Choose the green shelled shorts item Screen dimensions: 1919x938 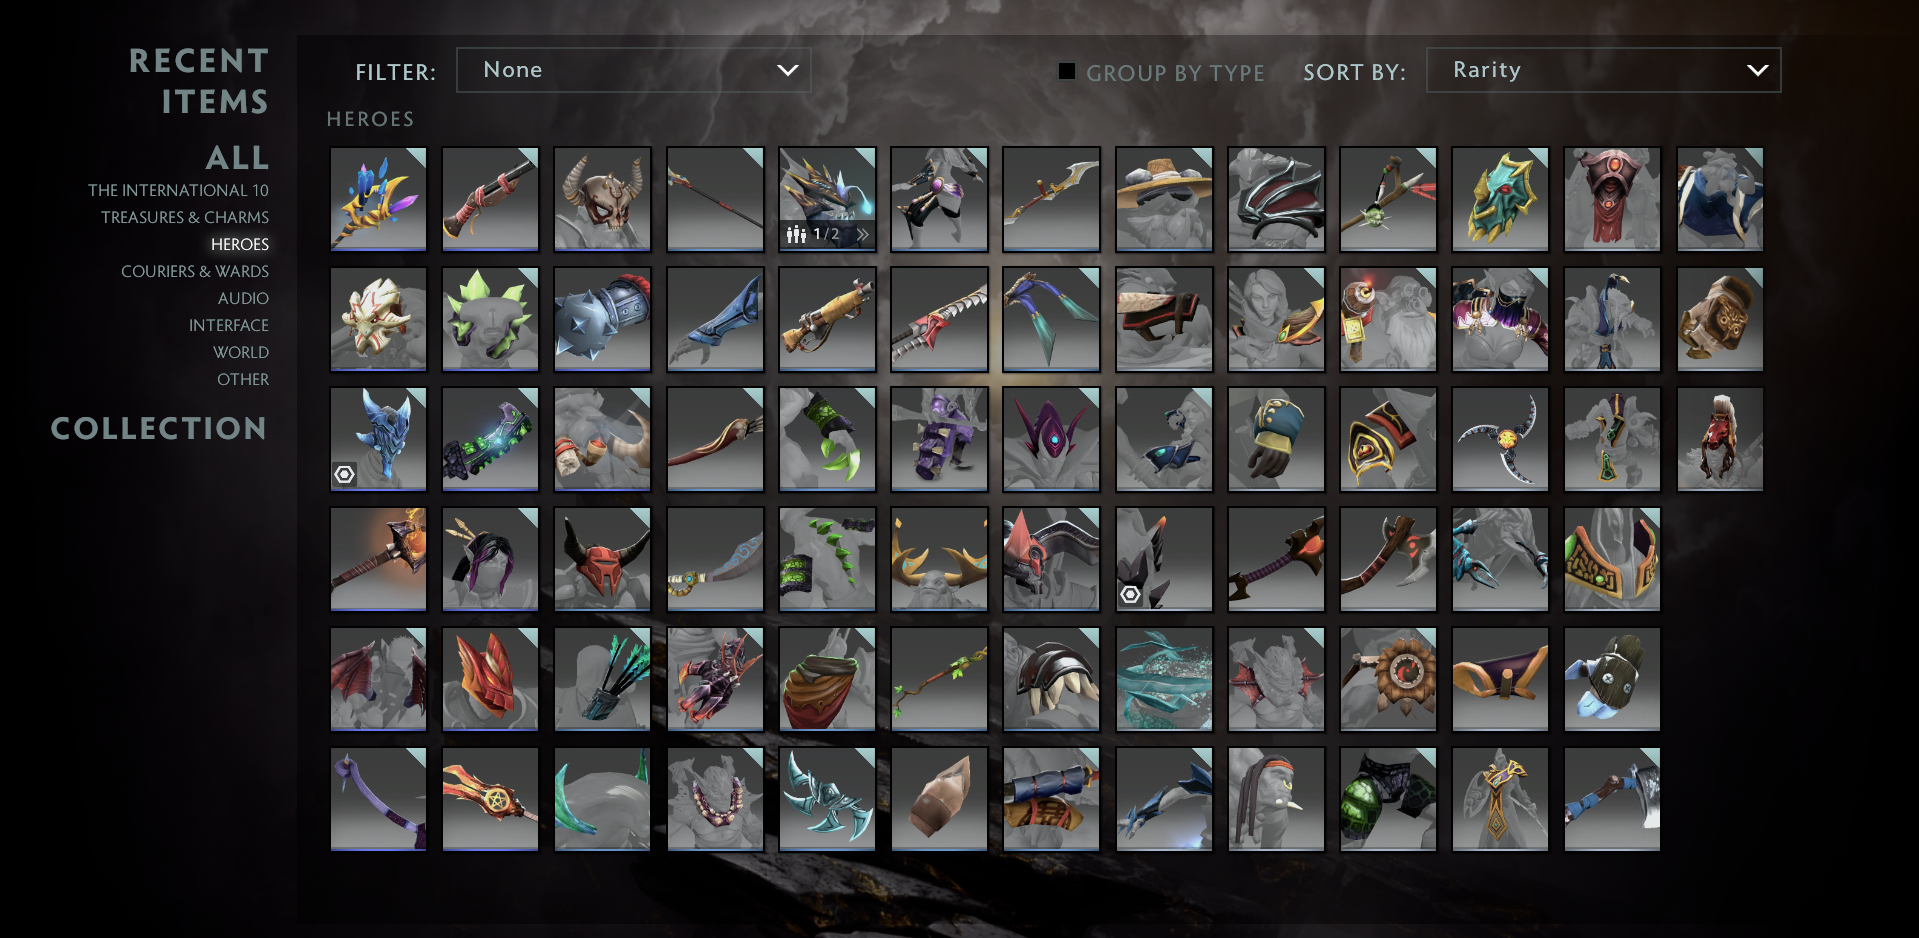click(1388, 799)
